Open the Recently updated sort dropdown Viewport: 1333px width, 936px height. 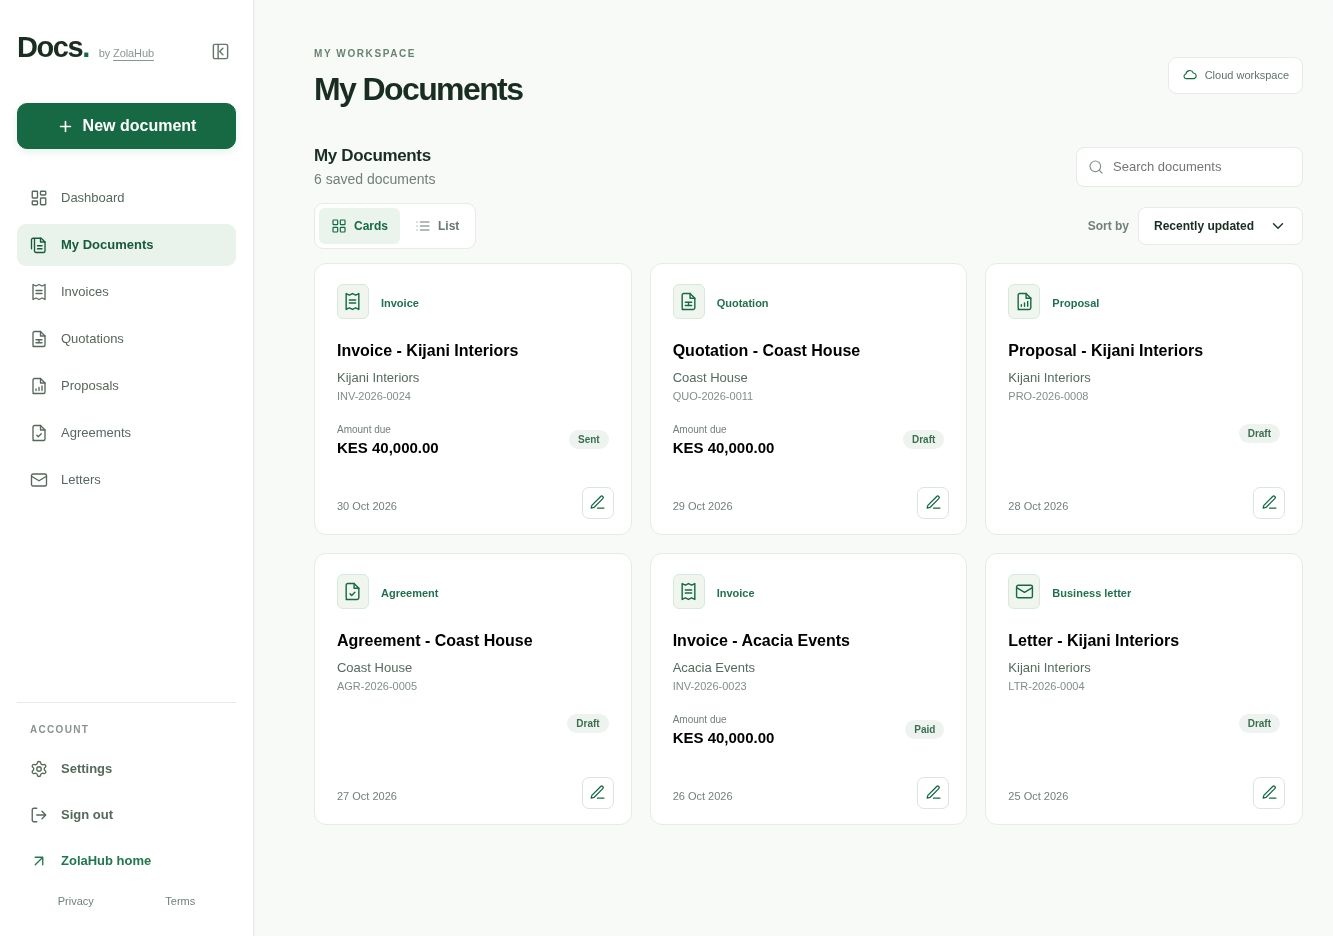pos(1220,226)
